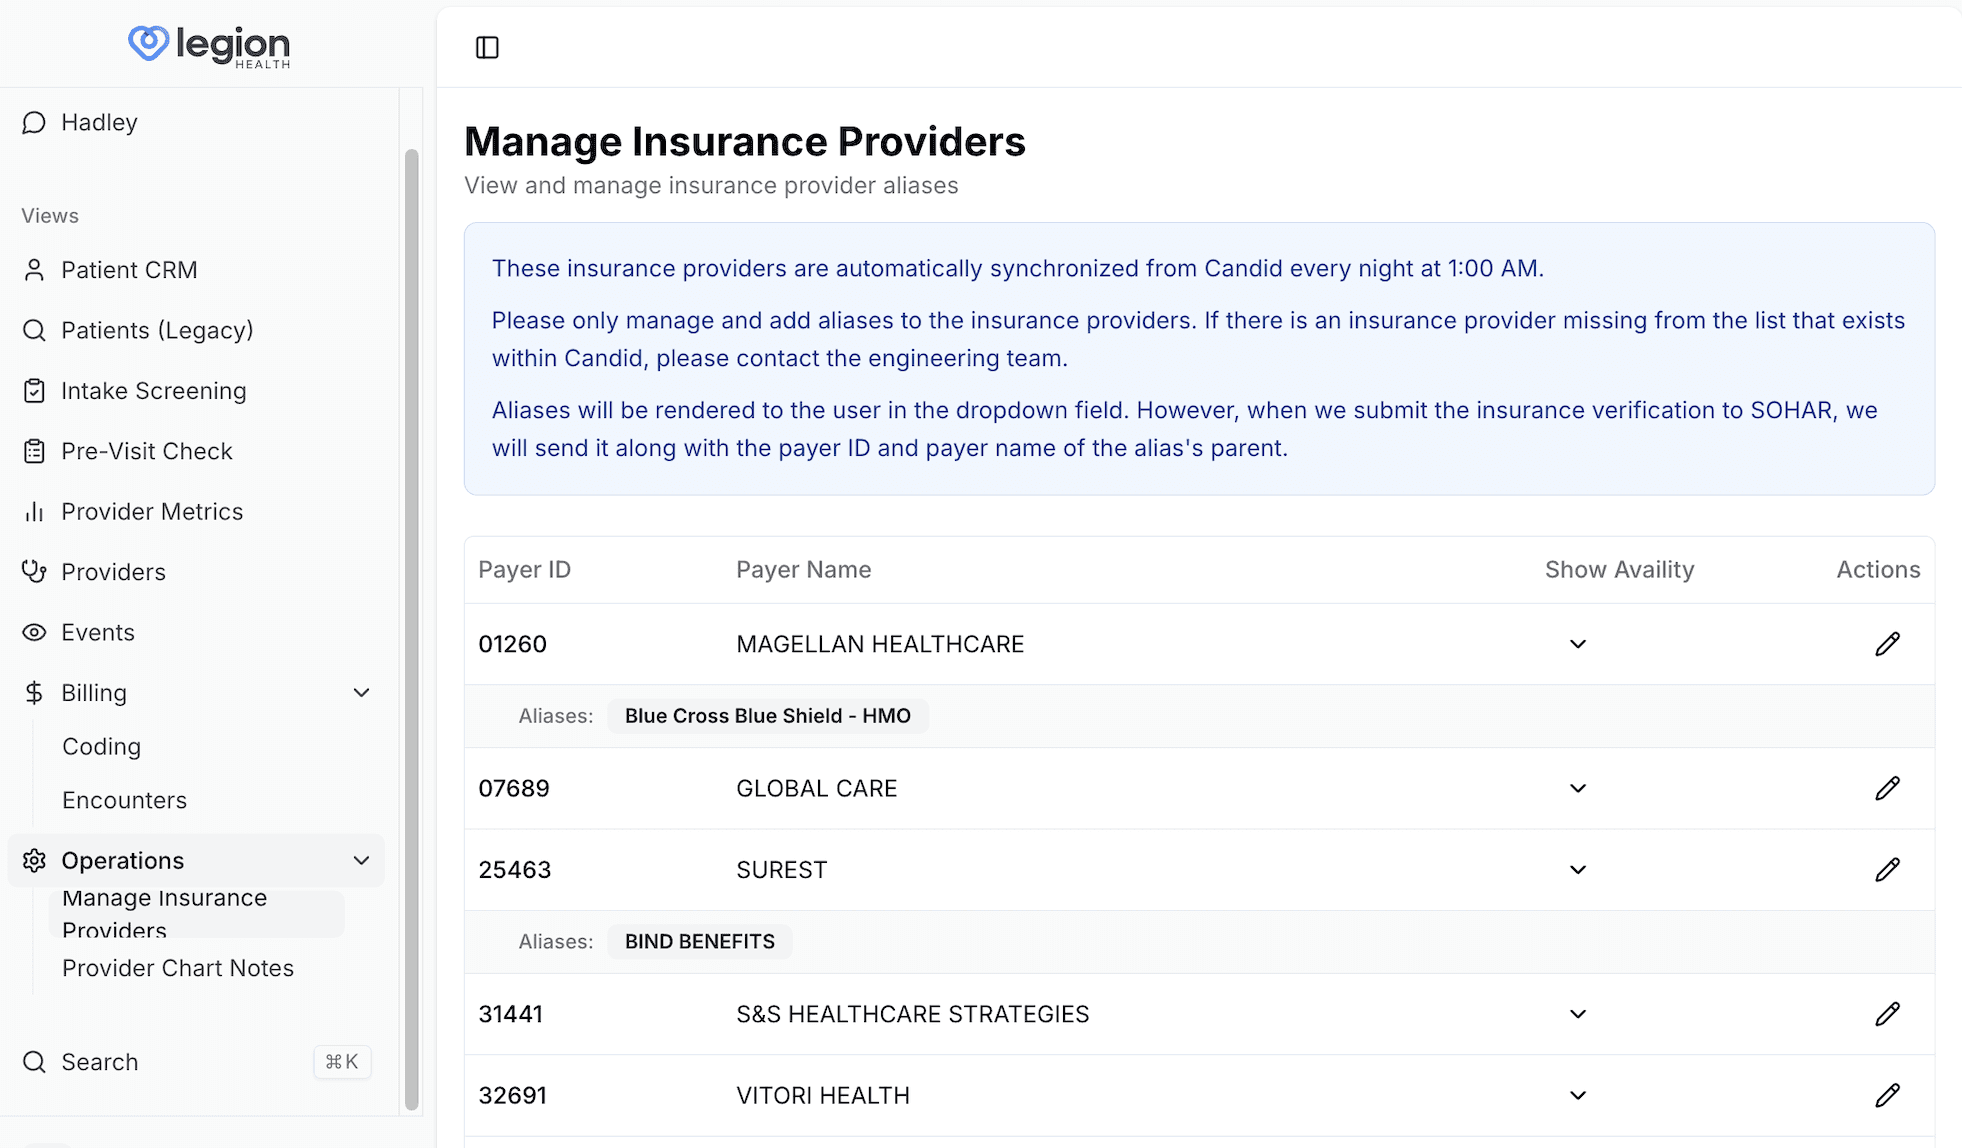Screen dimensions: 1962x1148
Task: Open the Show Availity dropdown for SUREST
Action: (1577, 869)
